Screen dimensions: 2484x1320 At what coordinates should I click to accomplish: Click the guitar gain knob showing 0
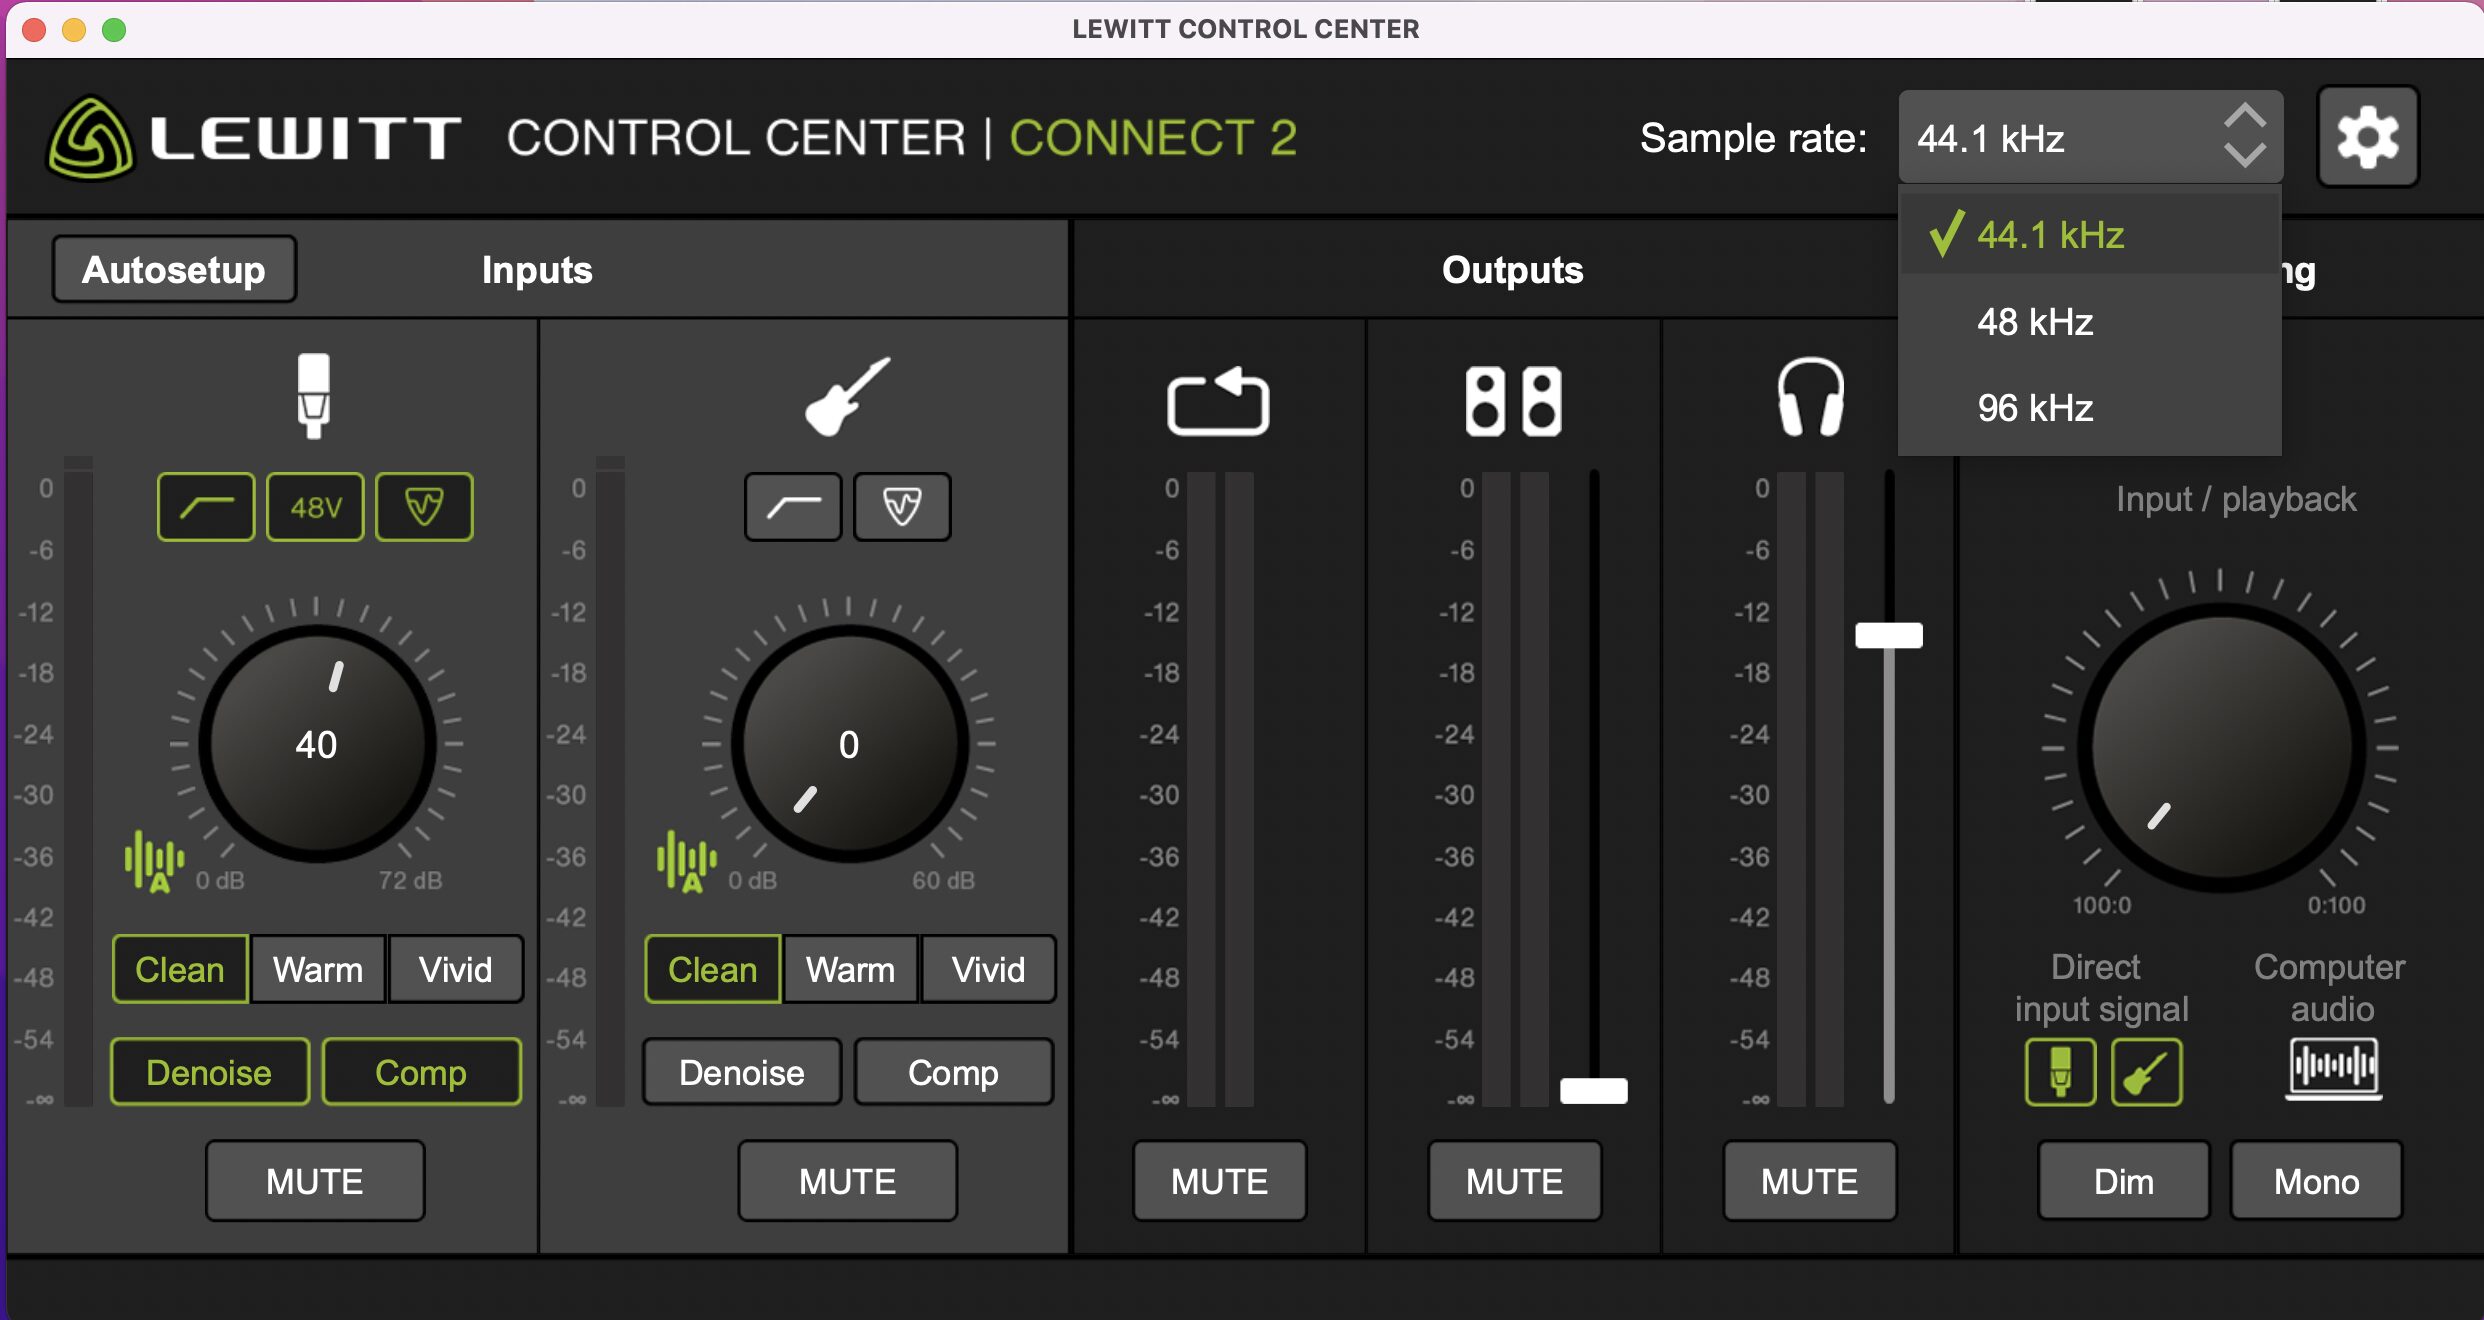tap(849, 744)
